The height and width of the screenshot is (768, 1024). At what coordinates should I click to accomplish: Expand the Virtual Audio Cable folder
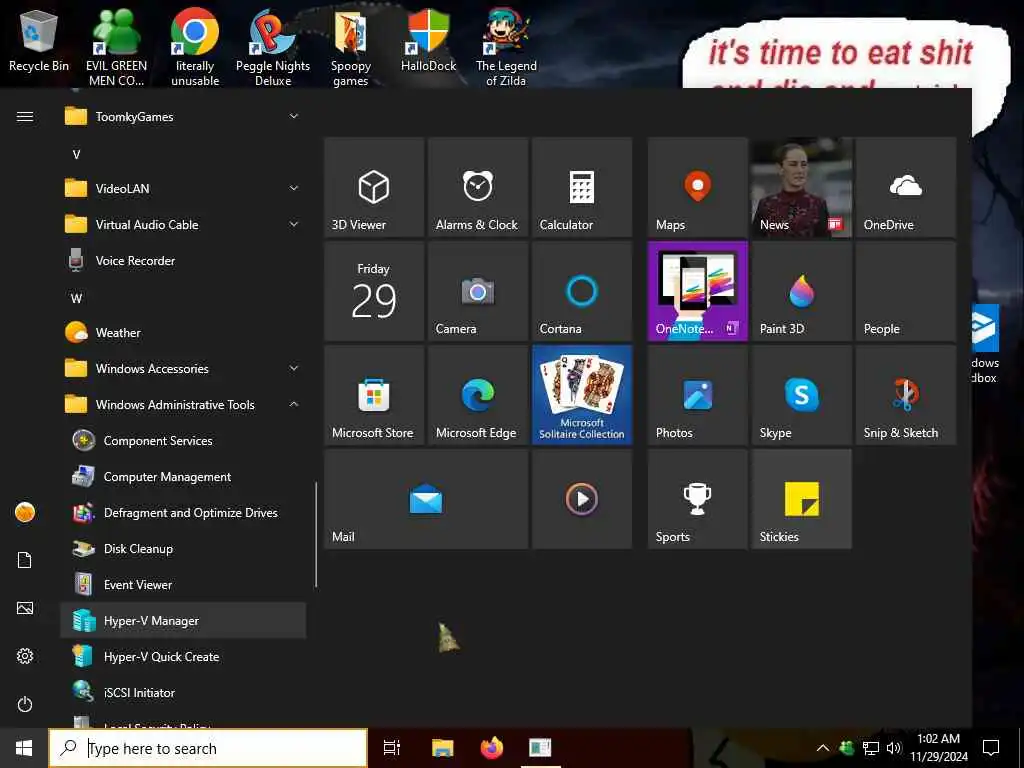click(x=183, y=225)
